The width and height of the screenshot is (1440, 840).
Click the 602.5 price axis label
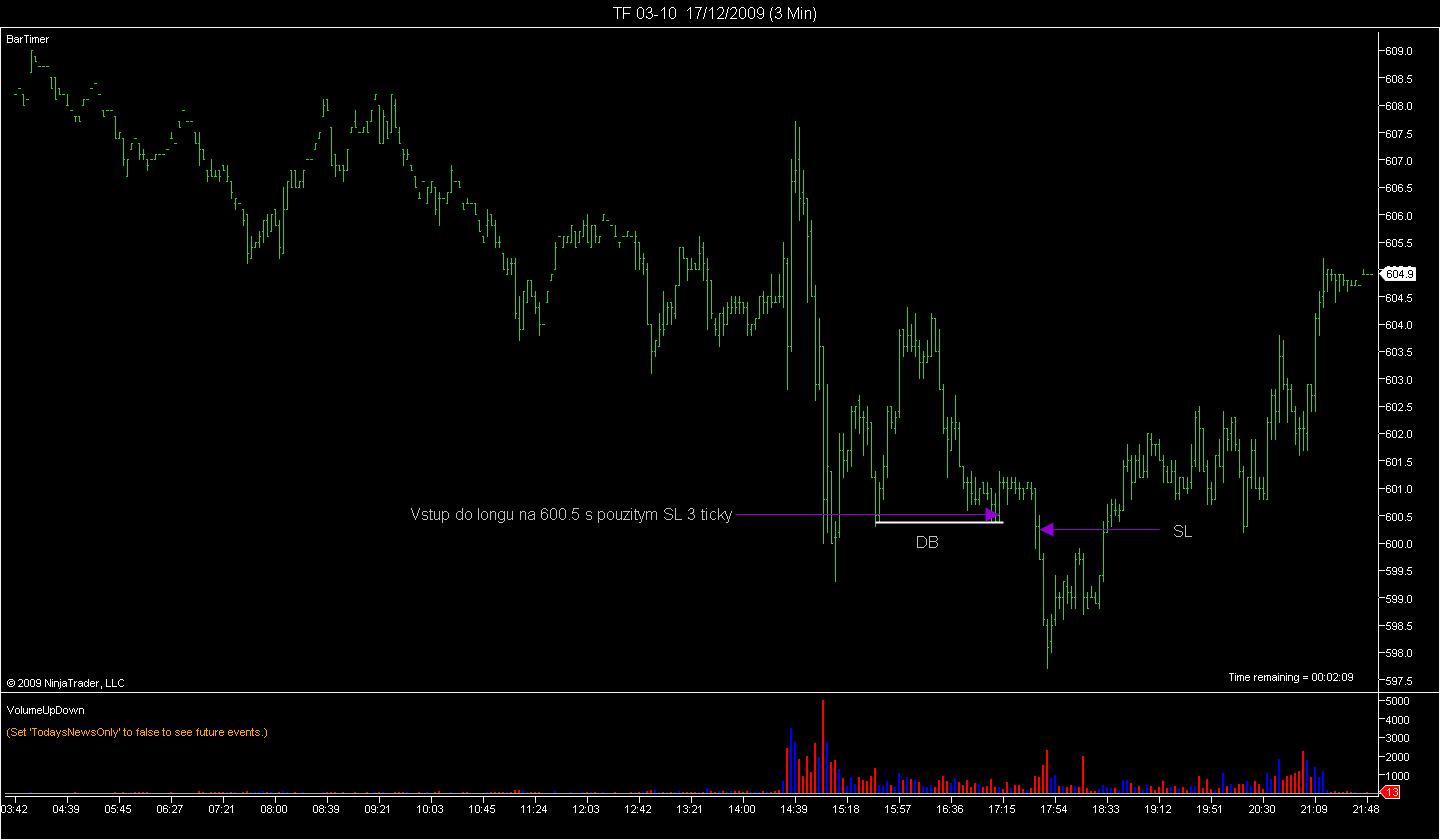coord(1398,407)
